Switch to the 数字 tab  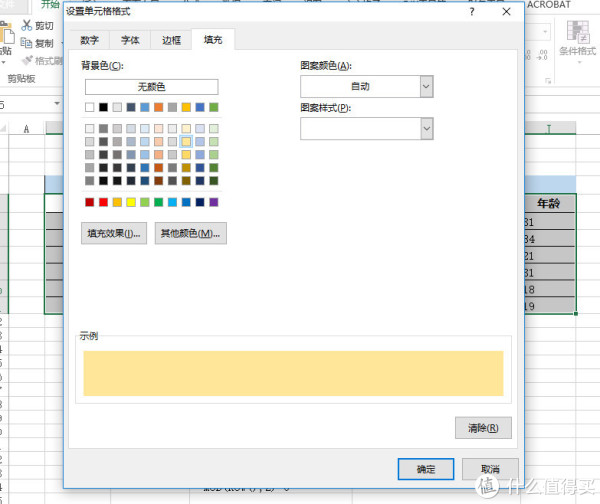coord(90,41)
